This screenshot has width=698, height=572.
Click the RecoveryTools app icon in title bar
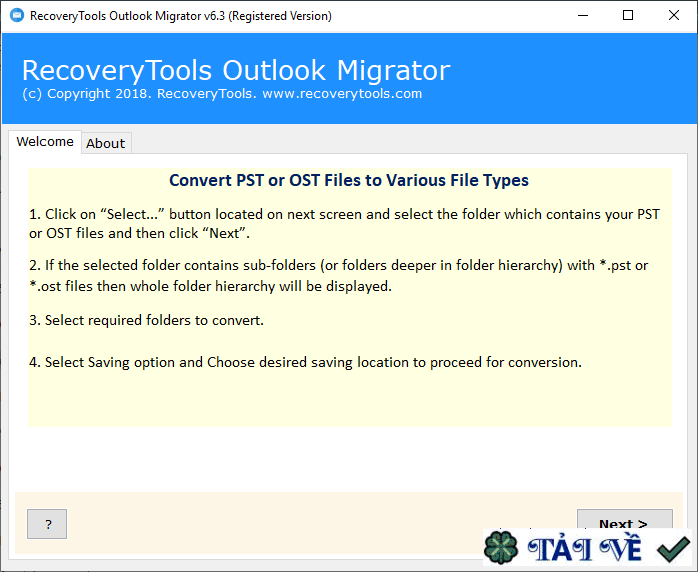point(17,16)
